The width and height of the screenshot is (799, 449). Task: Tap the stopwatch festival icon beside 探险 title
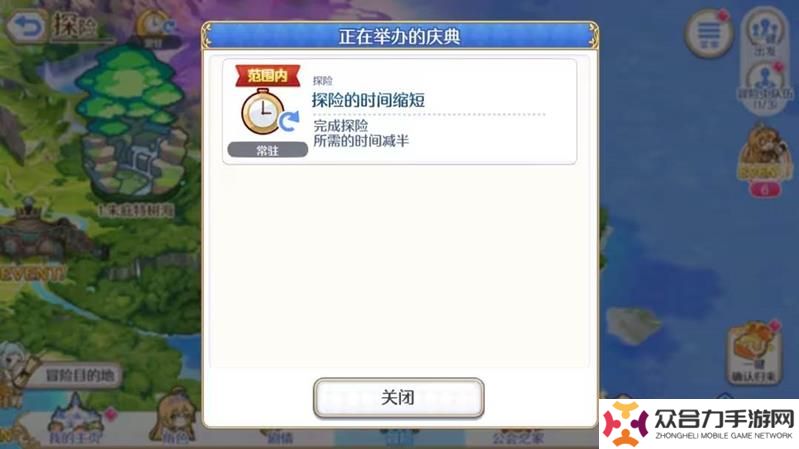click(155, 27)
